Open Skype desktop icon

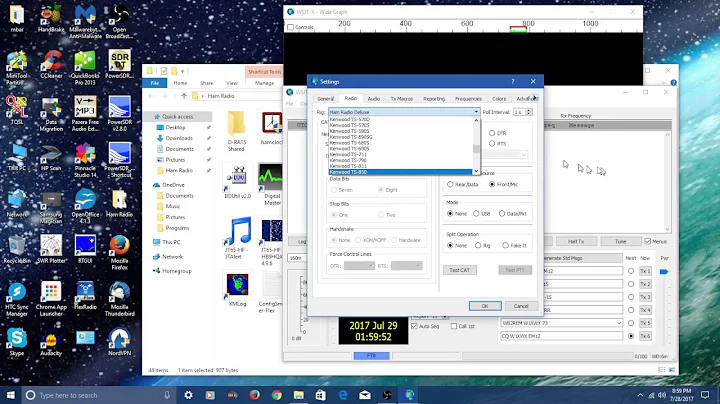pyautogui.click(x=17, y=342)
